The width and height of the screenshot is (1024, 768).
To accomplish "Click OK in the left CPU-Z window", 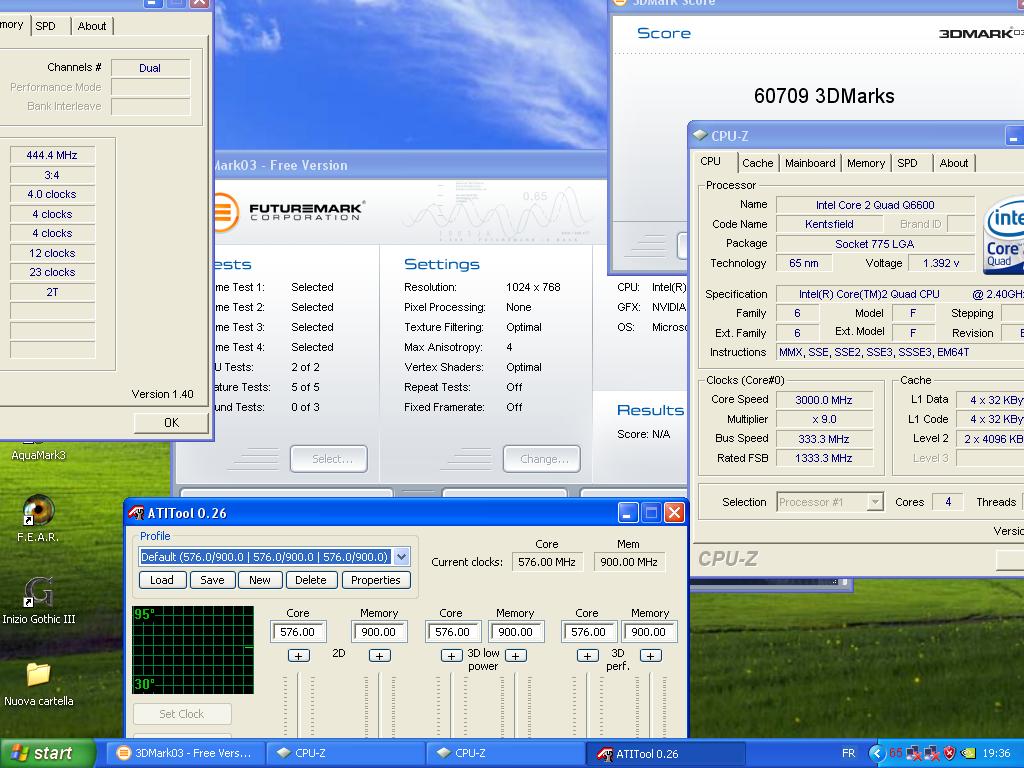I will coord(171,423).
